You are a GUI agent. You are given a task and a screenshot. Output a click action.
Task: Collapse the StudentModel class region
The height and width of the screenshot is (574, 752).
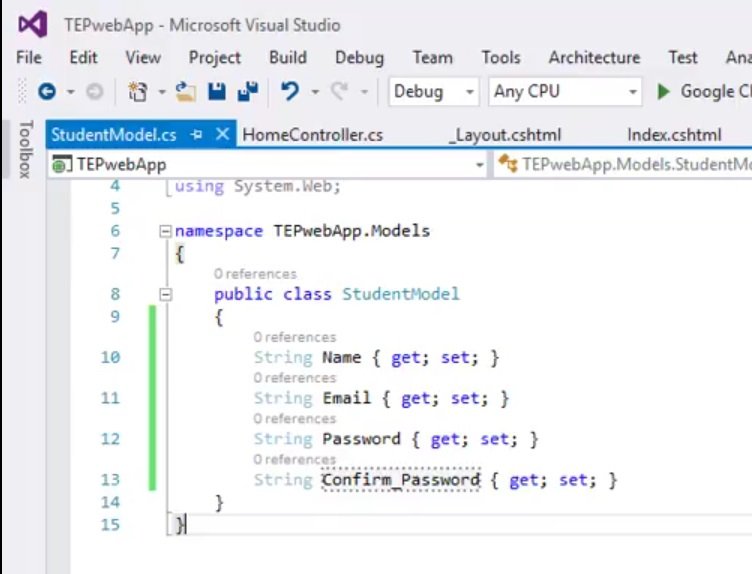(165, 294)
